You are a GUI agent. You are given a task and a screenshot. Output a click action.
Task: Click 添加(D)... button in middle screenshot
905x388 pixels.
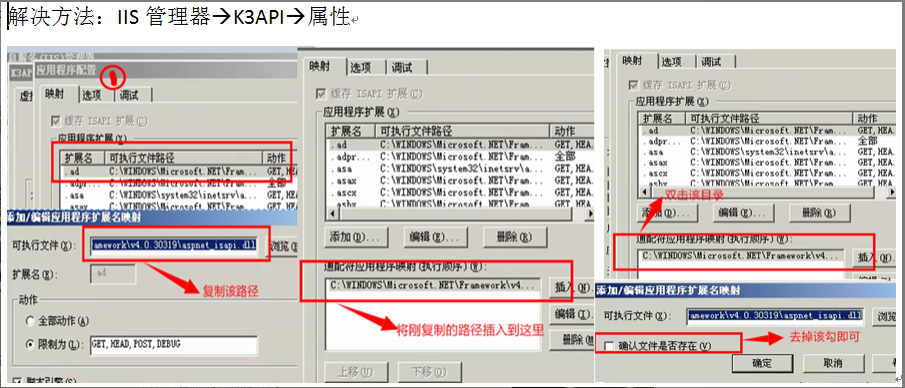click(x=357, y=237)
